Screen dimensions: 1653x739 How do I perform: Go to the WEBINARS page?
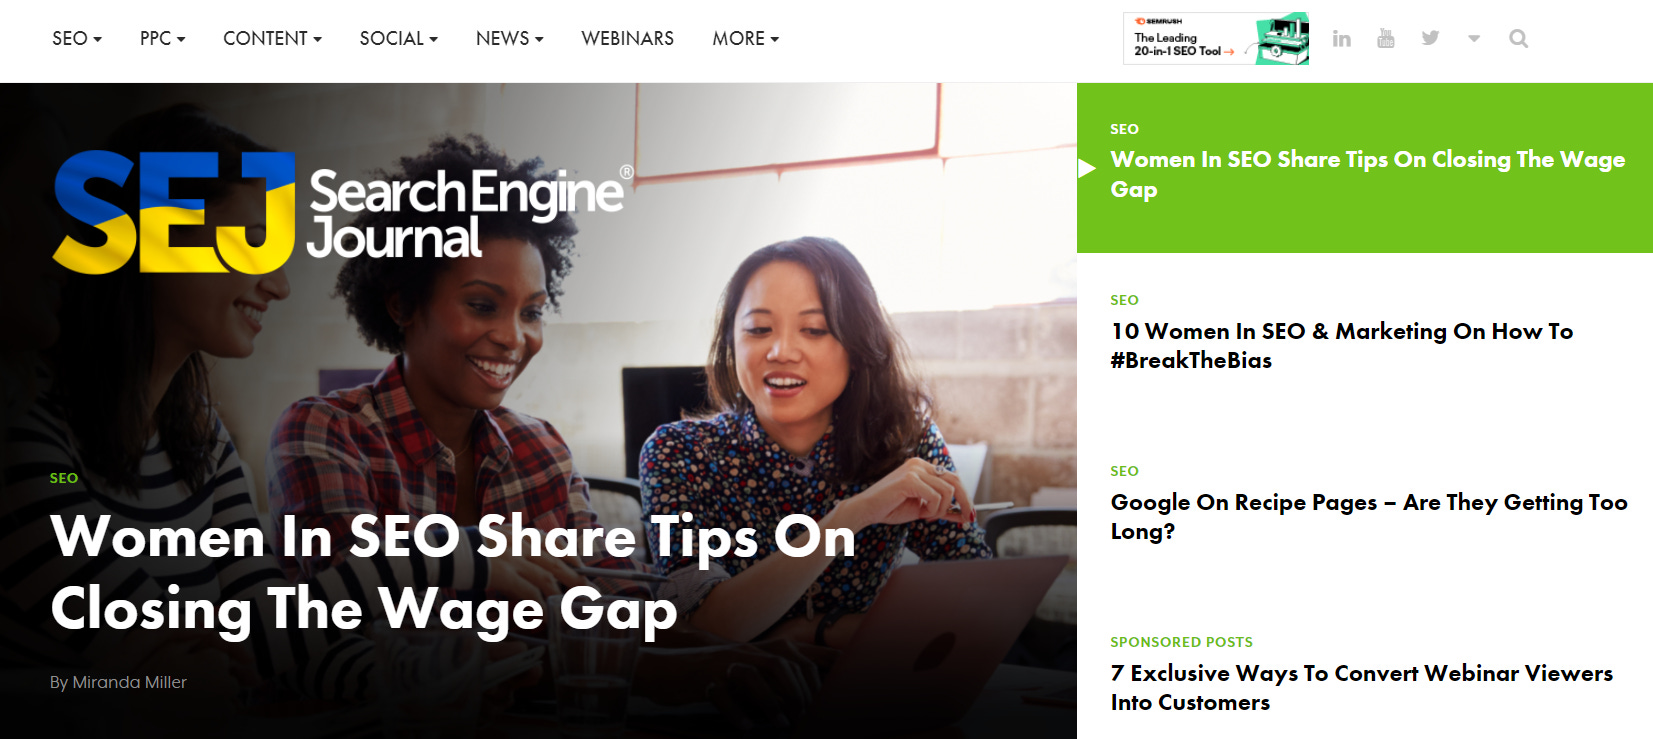[x=627, y=39]
